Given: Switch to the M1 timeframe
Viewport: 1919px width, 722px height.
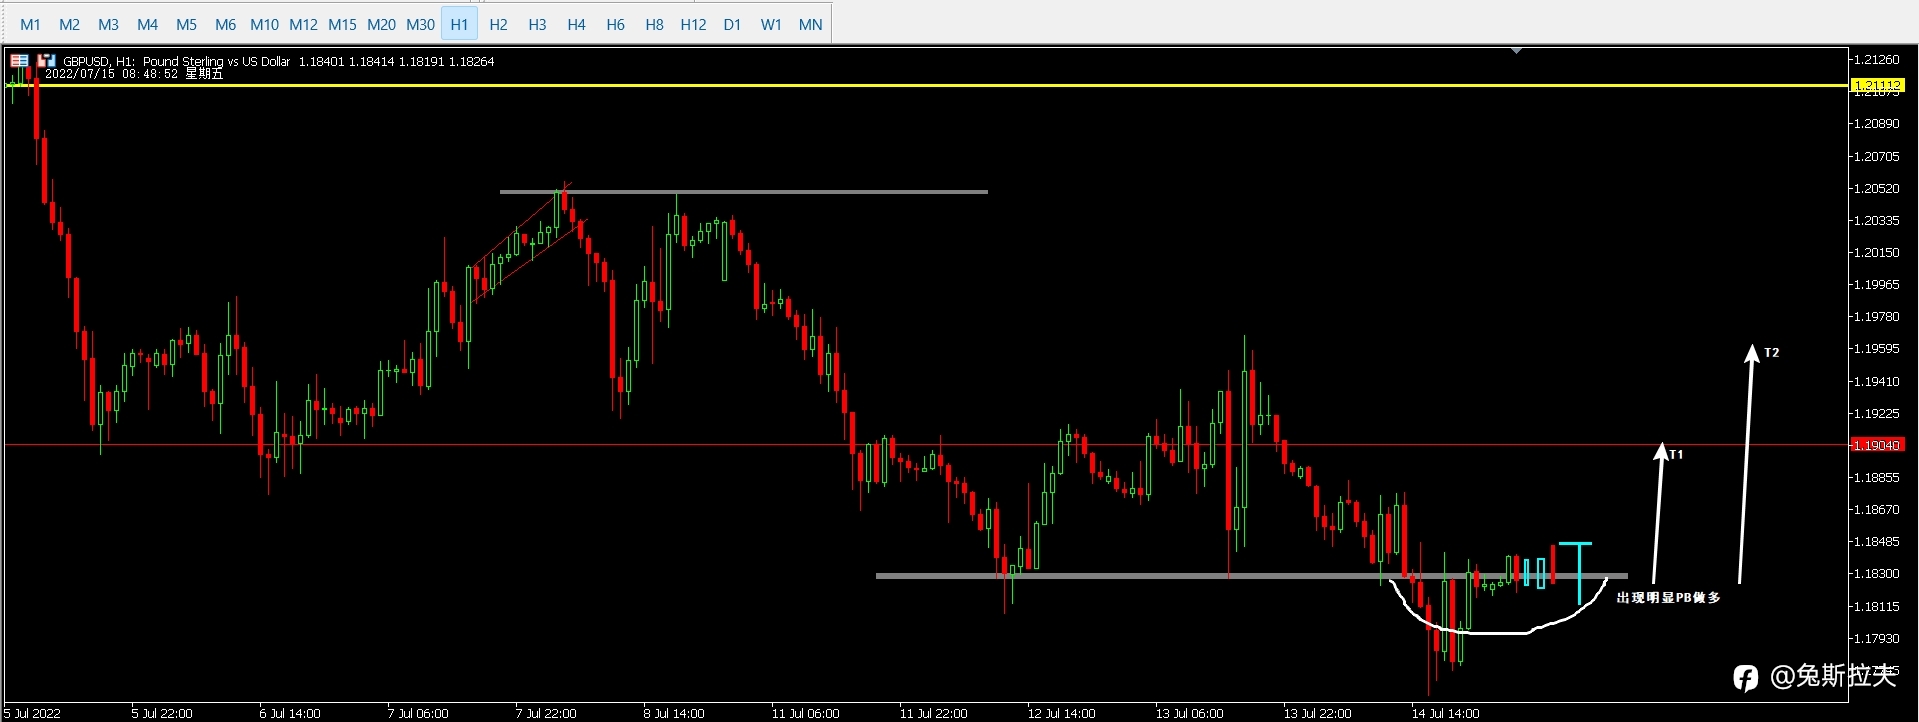Looking at the screenshot, I should click(x=30, y=24).
